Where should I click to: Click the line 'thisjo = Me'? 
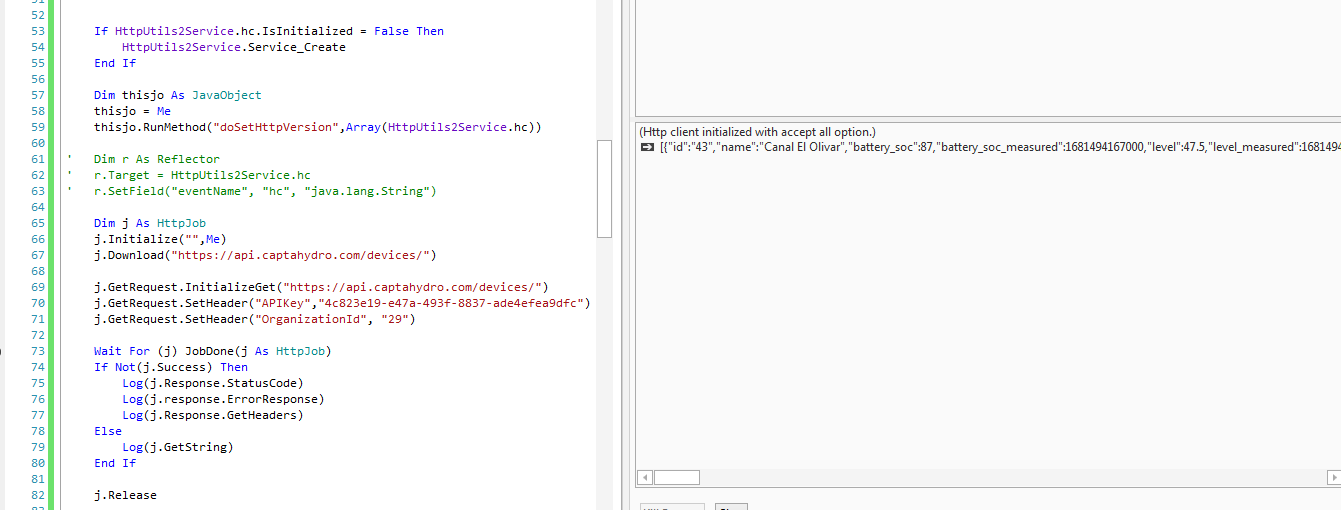(x=132, y=111)
